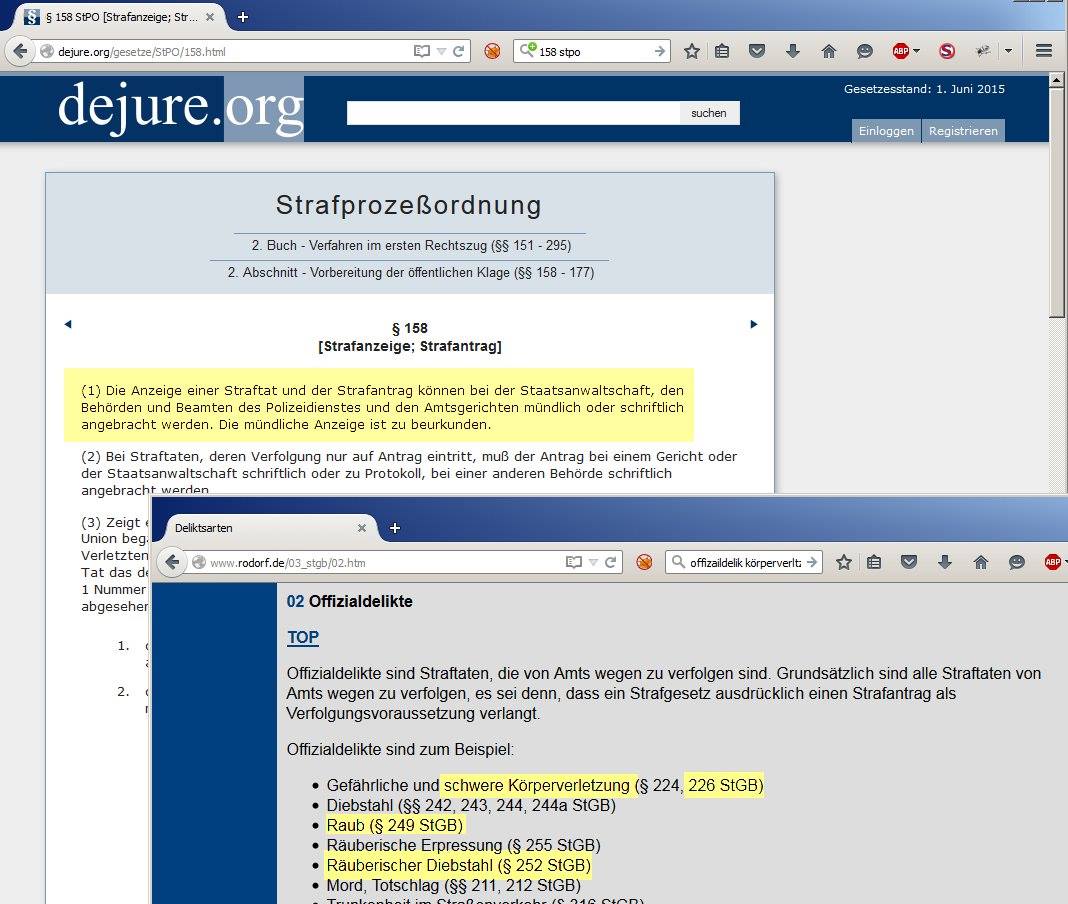Open a new tab in the dejure.org window
The width and height of the screenshot is (1068, 904).
[243, 17]
